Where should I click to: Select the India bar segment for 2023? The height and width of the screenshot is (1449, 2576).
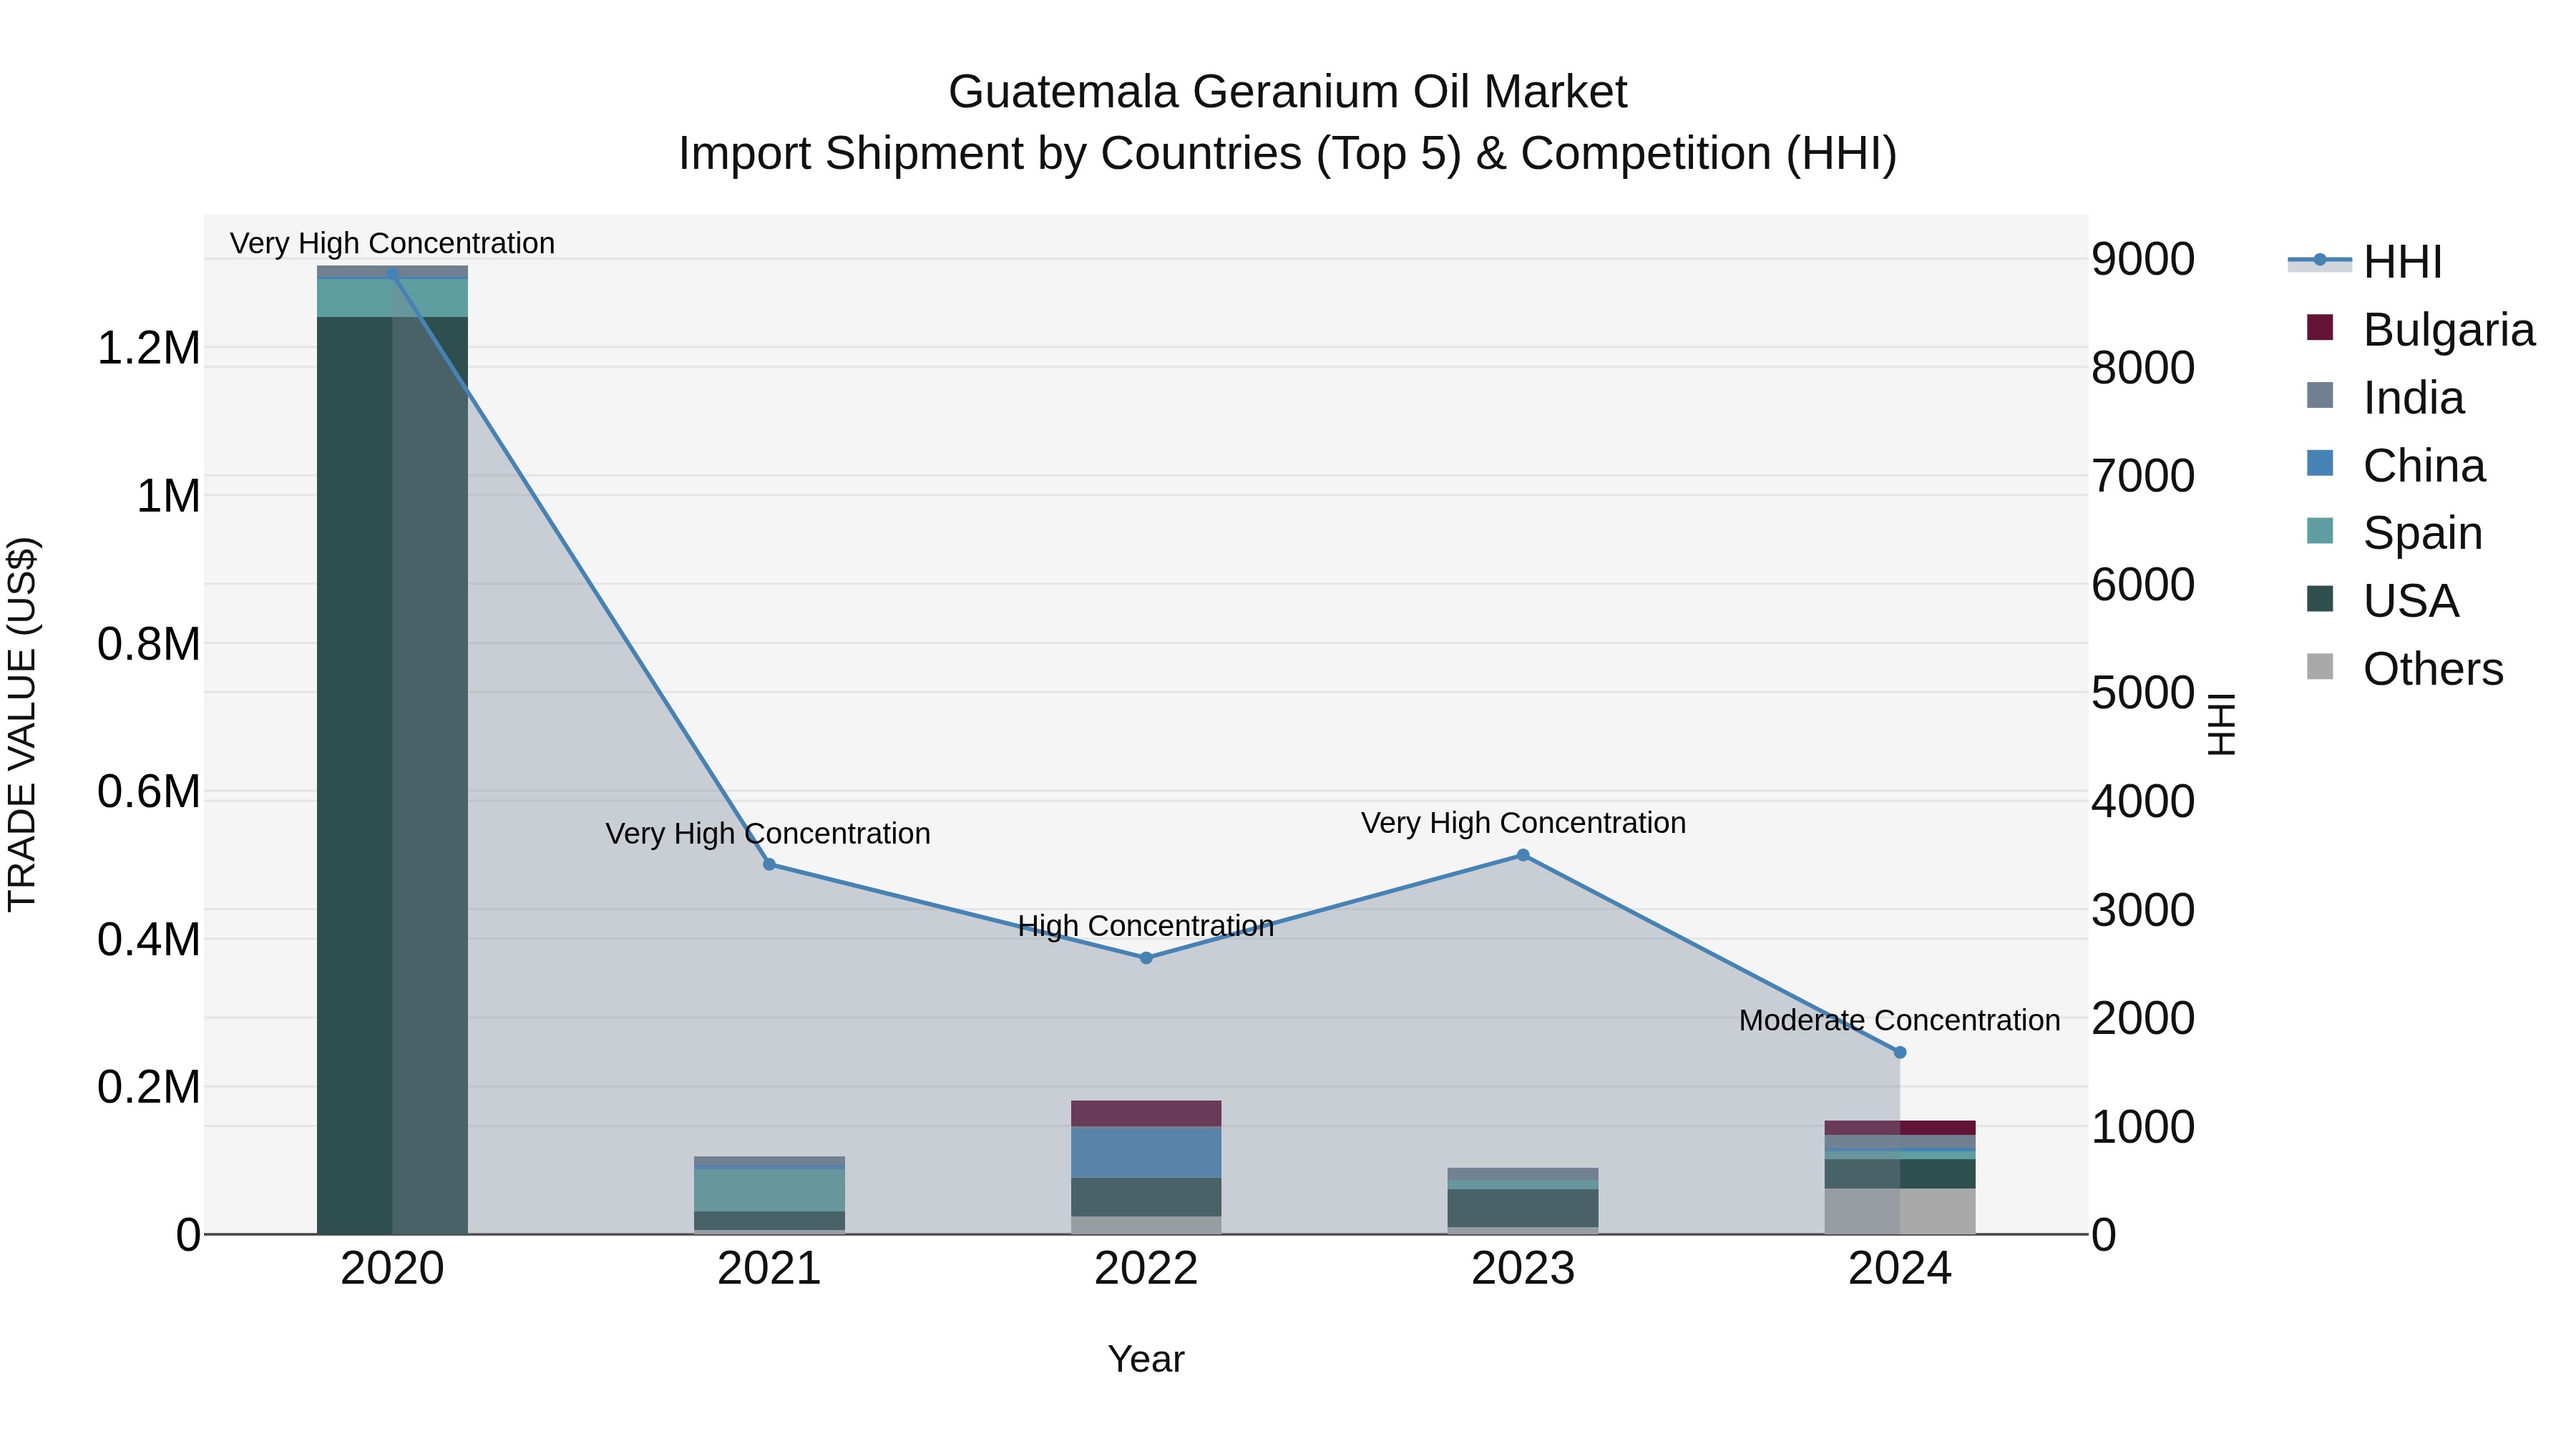(1523, 1174)
